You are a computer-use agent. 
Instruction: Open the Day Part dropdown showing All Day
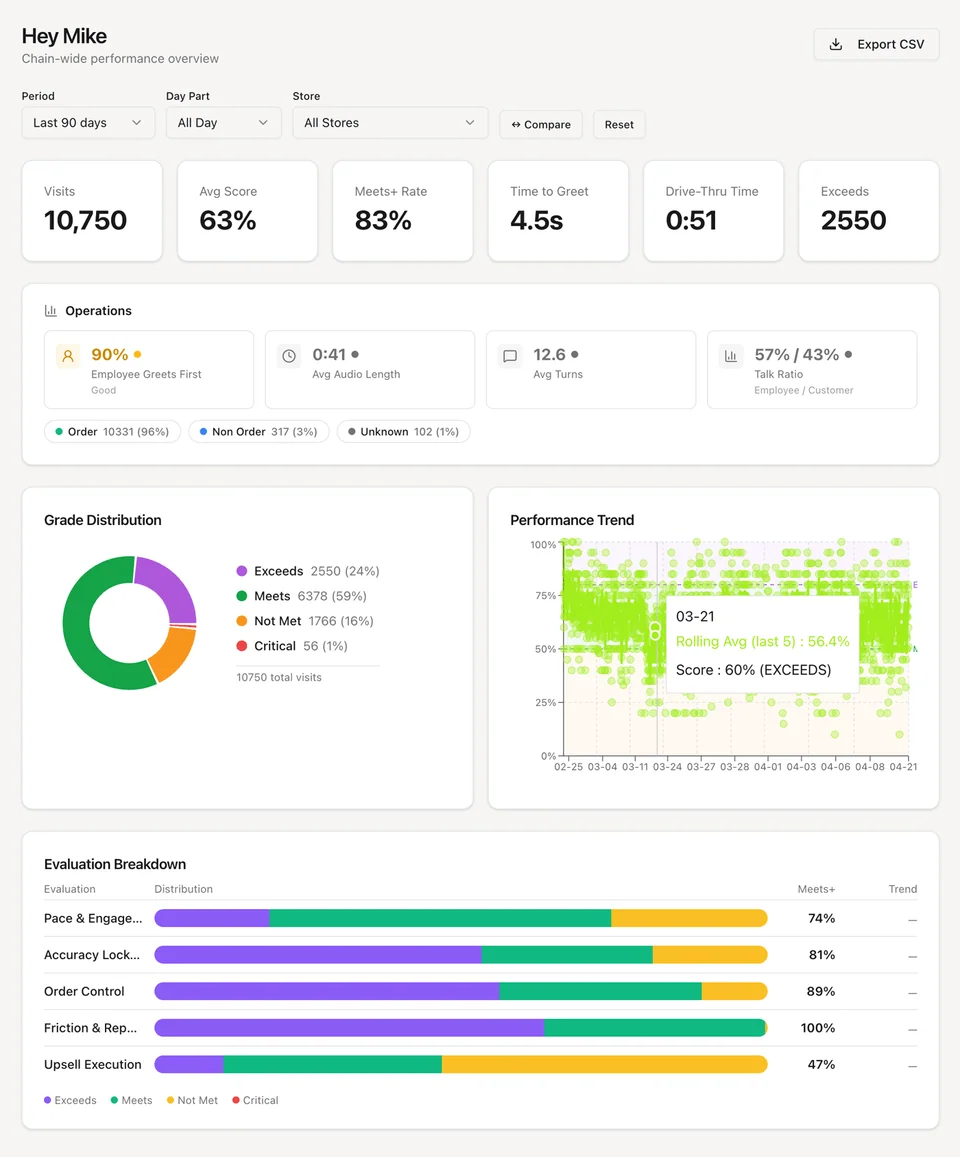point(224,122)
